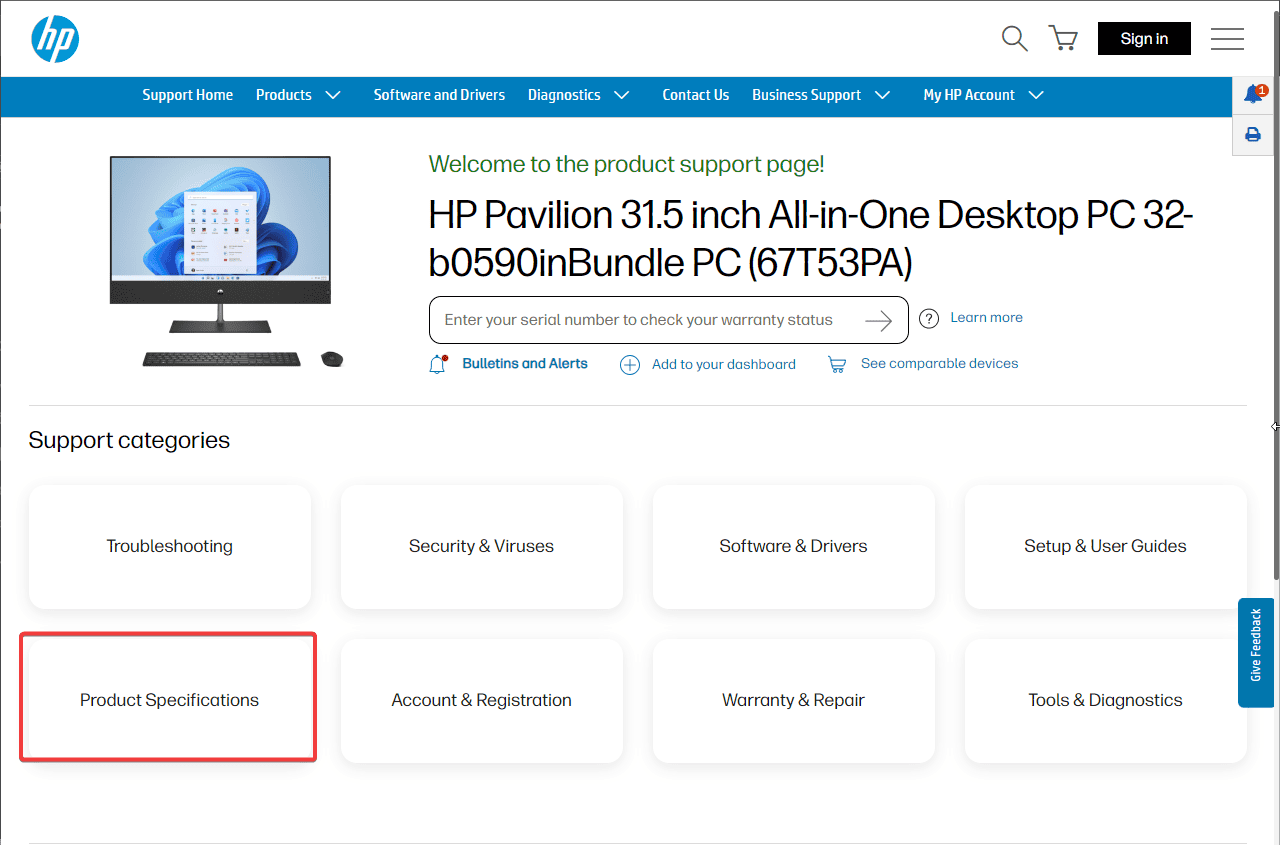Click Add to your dashboard link
Screen dimensions: 1280x845
pyautogui.click(x=724, y=365)
